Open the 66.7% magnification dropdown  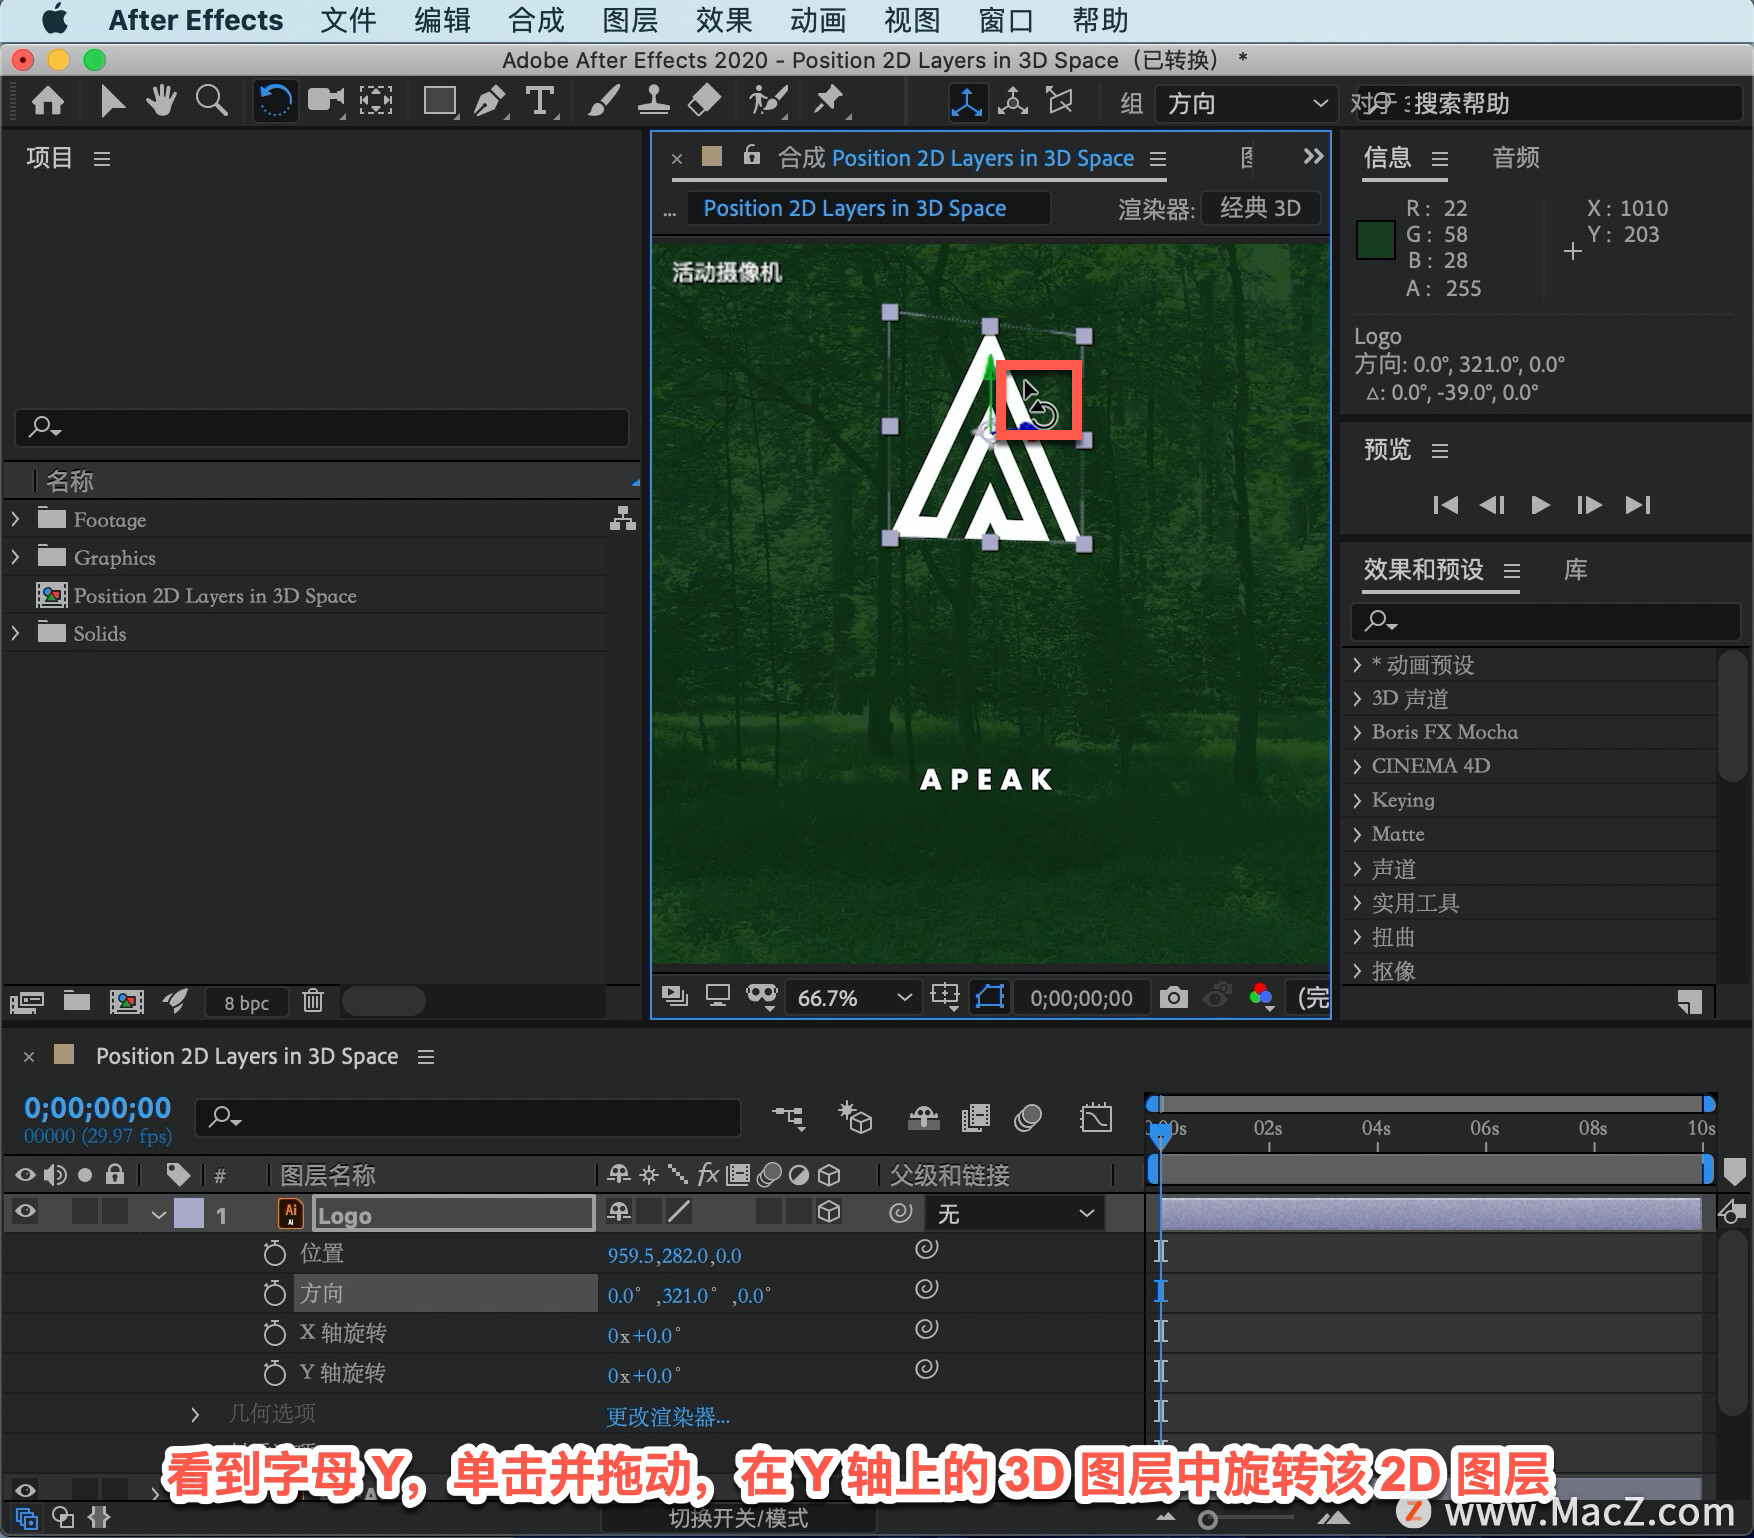tap(852, 997)
